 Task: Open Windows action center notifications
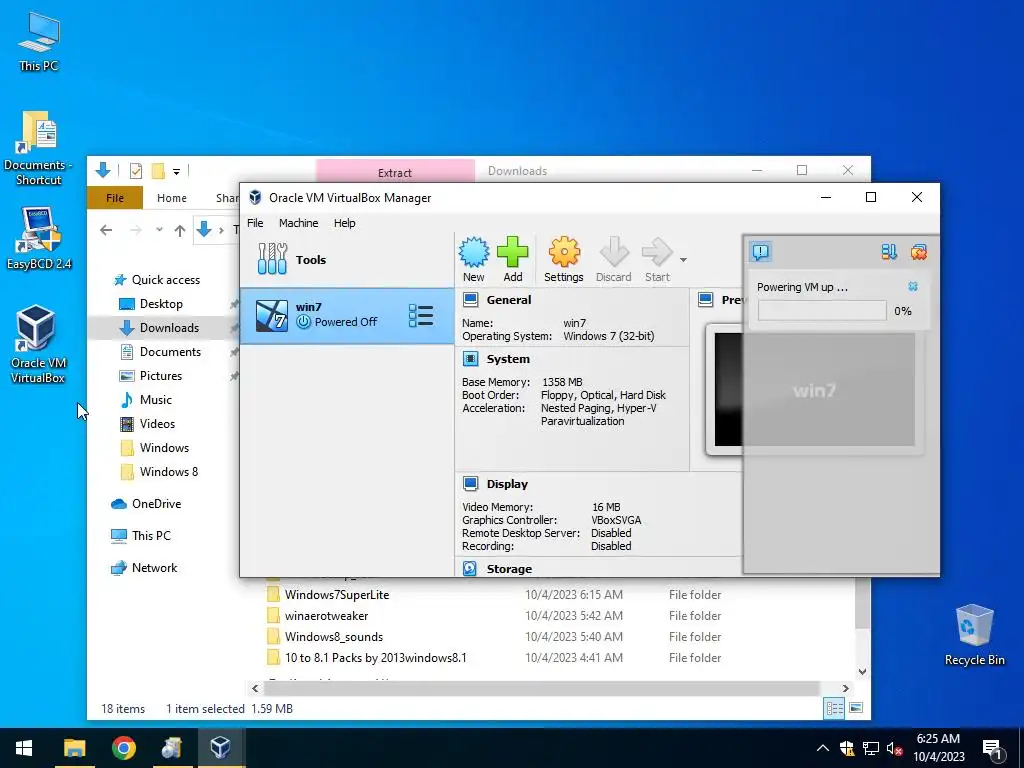[x=993, y=749]
